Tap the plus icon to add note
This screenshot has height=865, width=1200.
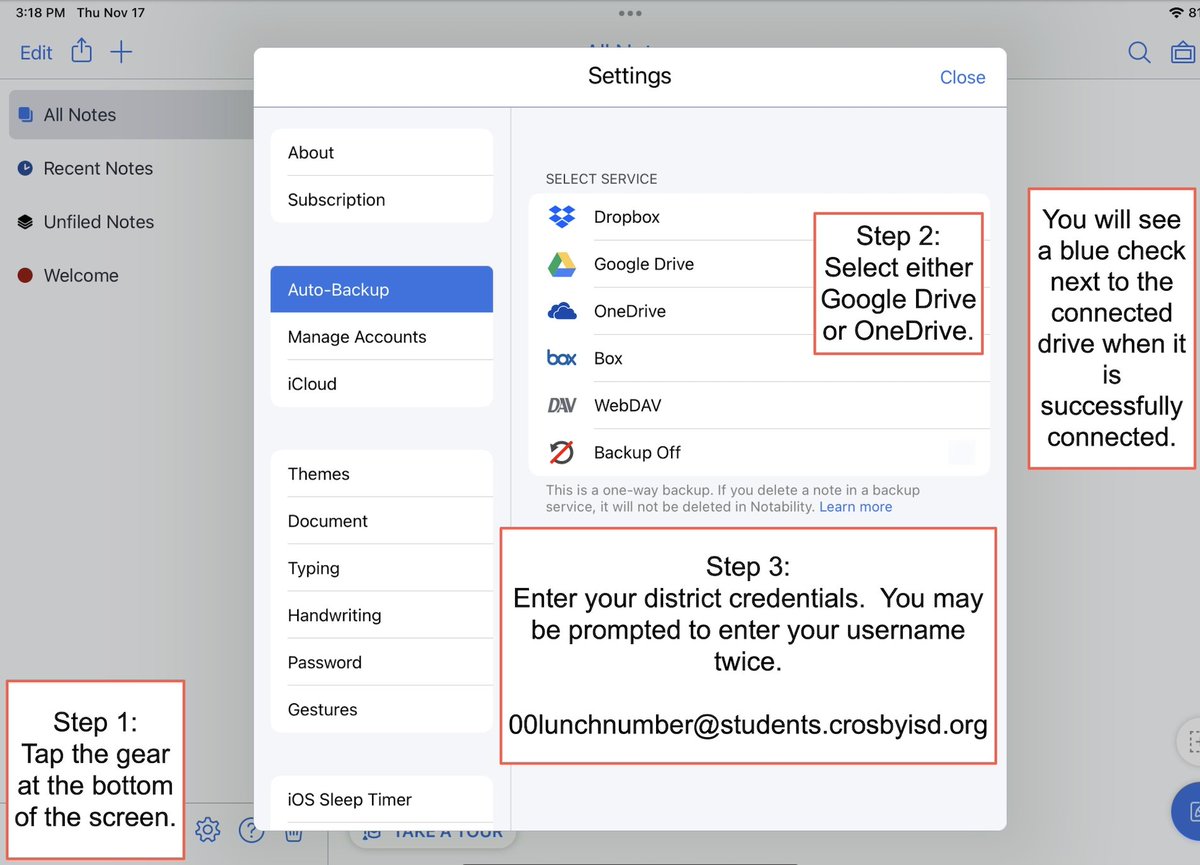tap(121, 52)
